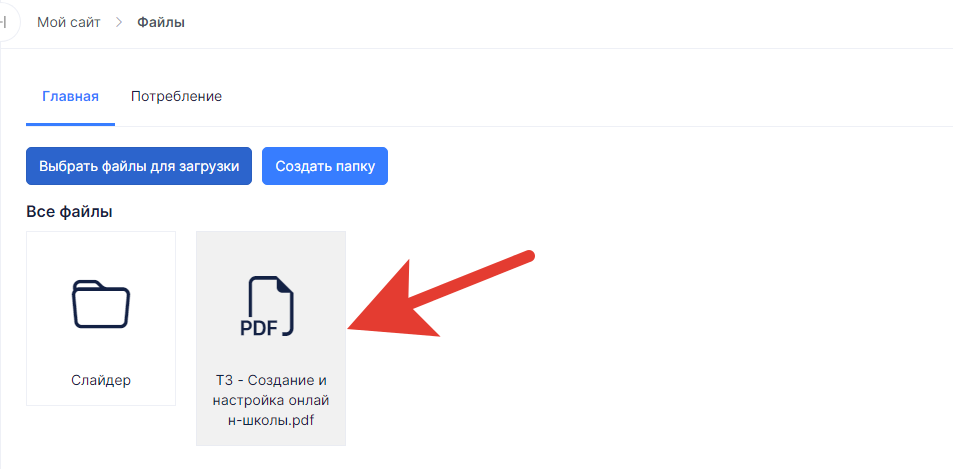Go to Мой сайт breadcrumb link
The image size is (953, 469).
[69, 22]
